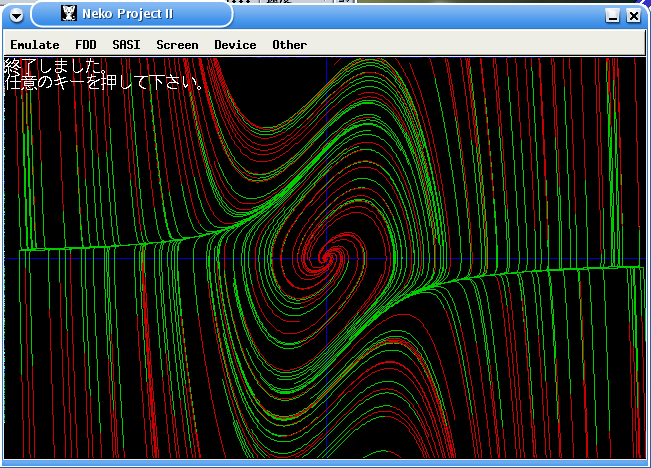Click the window menu dropdown arrow
This screenshot has height=468, width=651.
tap(17, 16)
